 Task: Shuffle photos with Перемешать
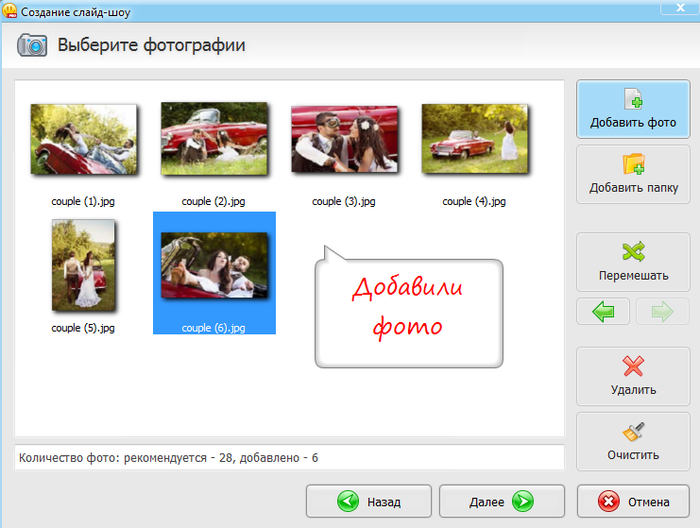tap(633, 262)
